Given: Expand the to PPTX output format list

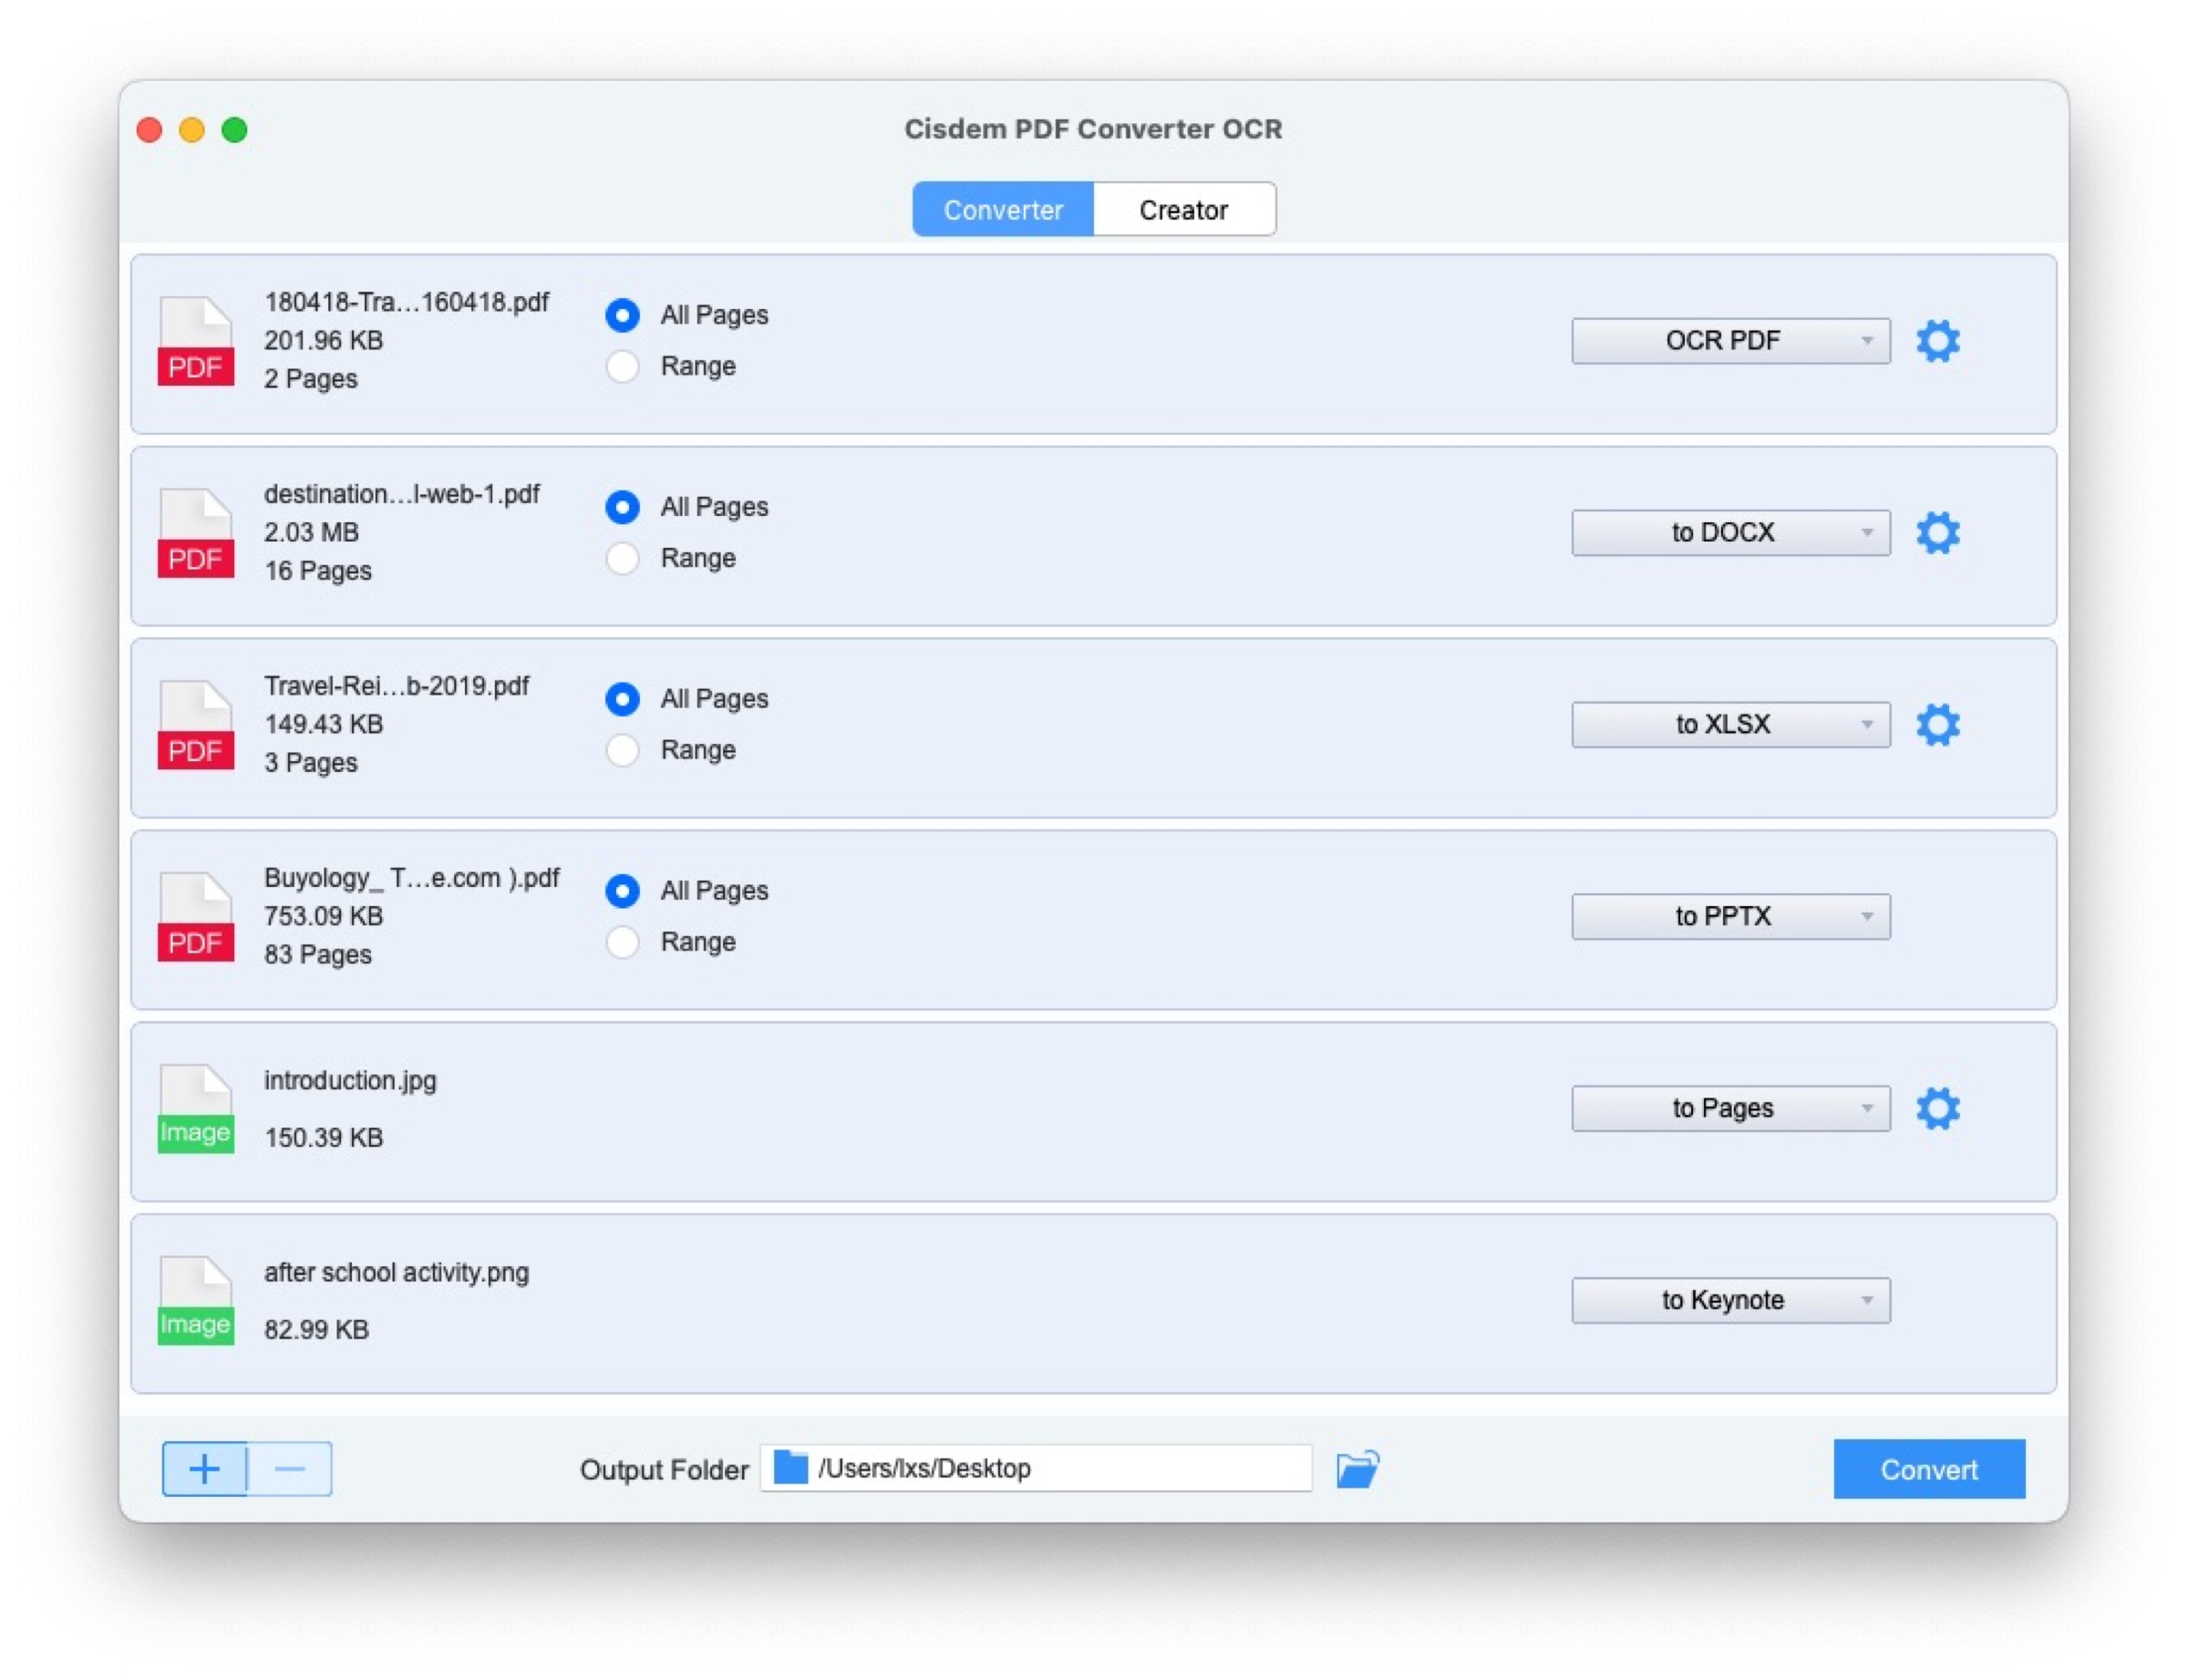Looking at the screenshot, I should click(1729, 915).
